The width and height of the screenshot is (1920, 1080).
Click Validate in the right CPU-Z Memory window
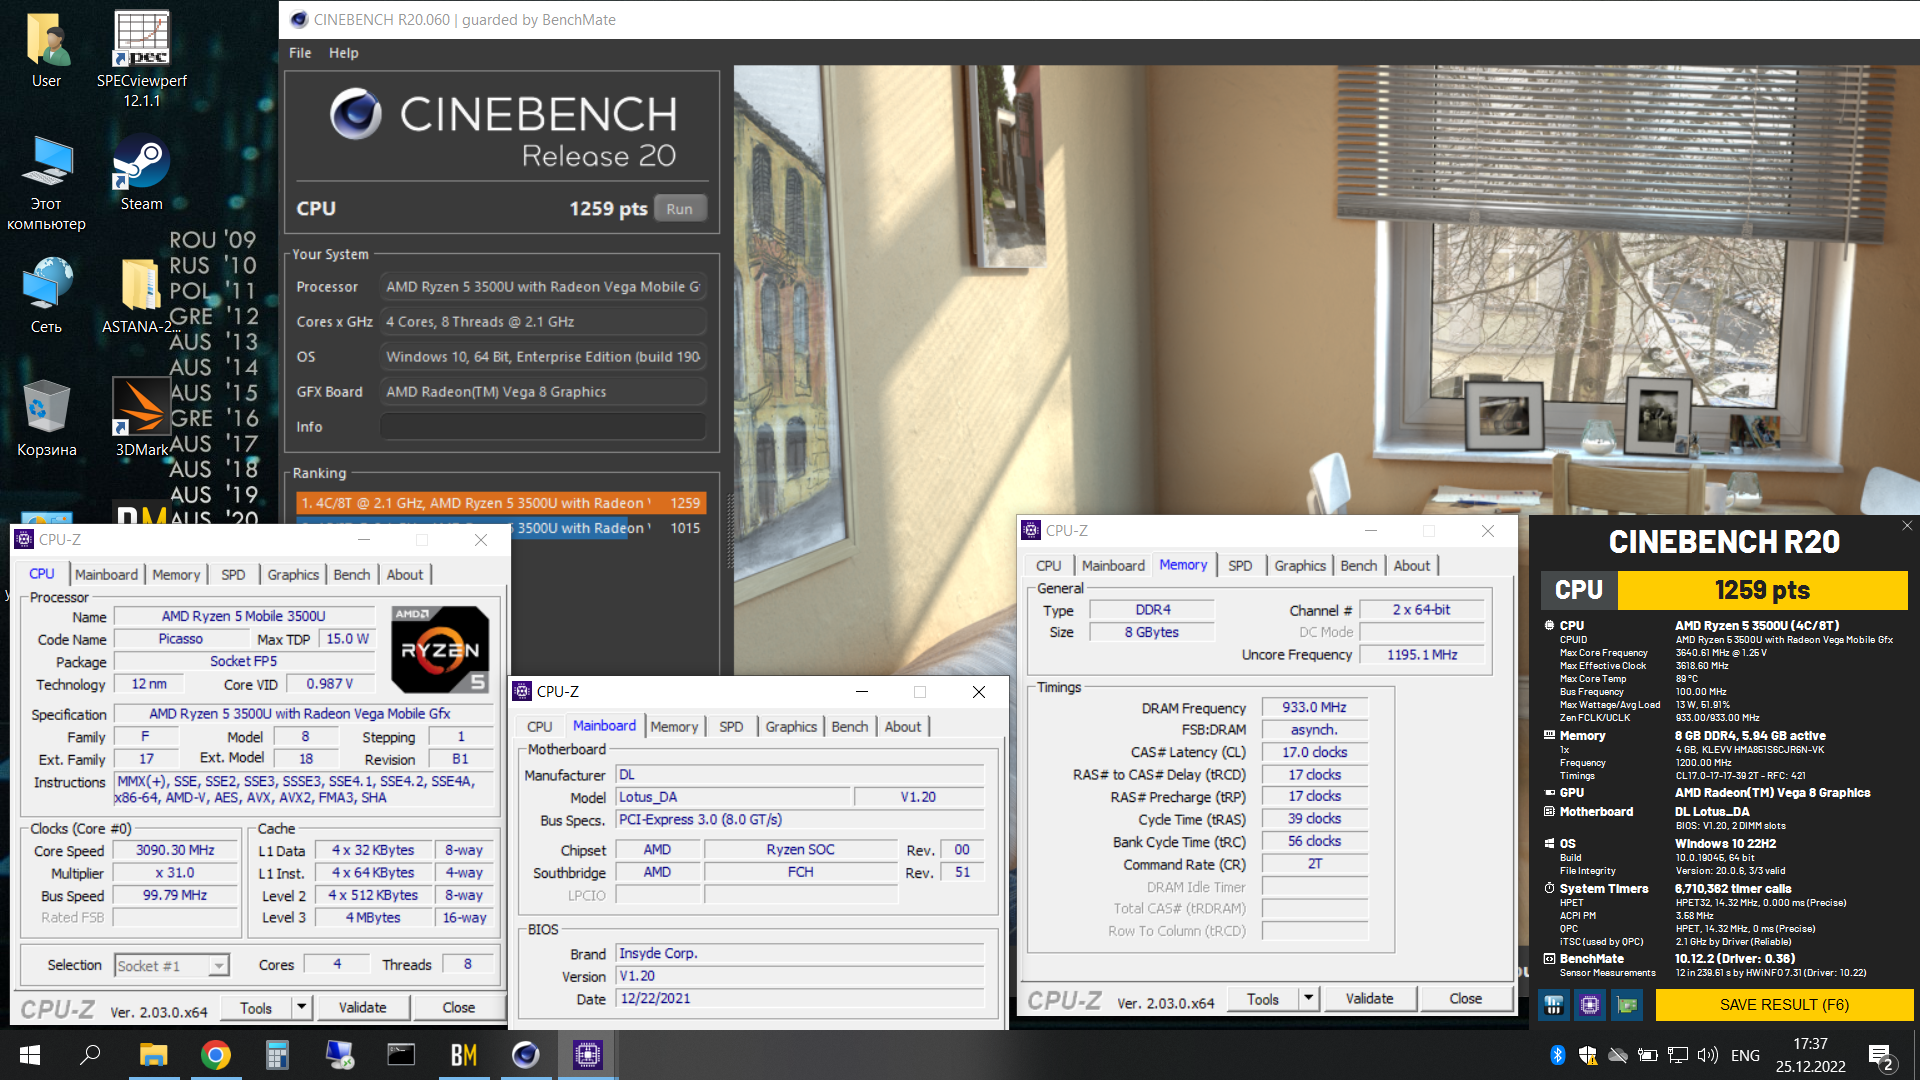1369,998
